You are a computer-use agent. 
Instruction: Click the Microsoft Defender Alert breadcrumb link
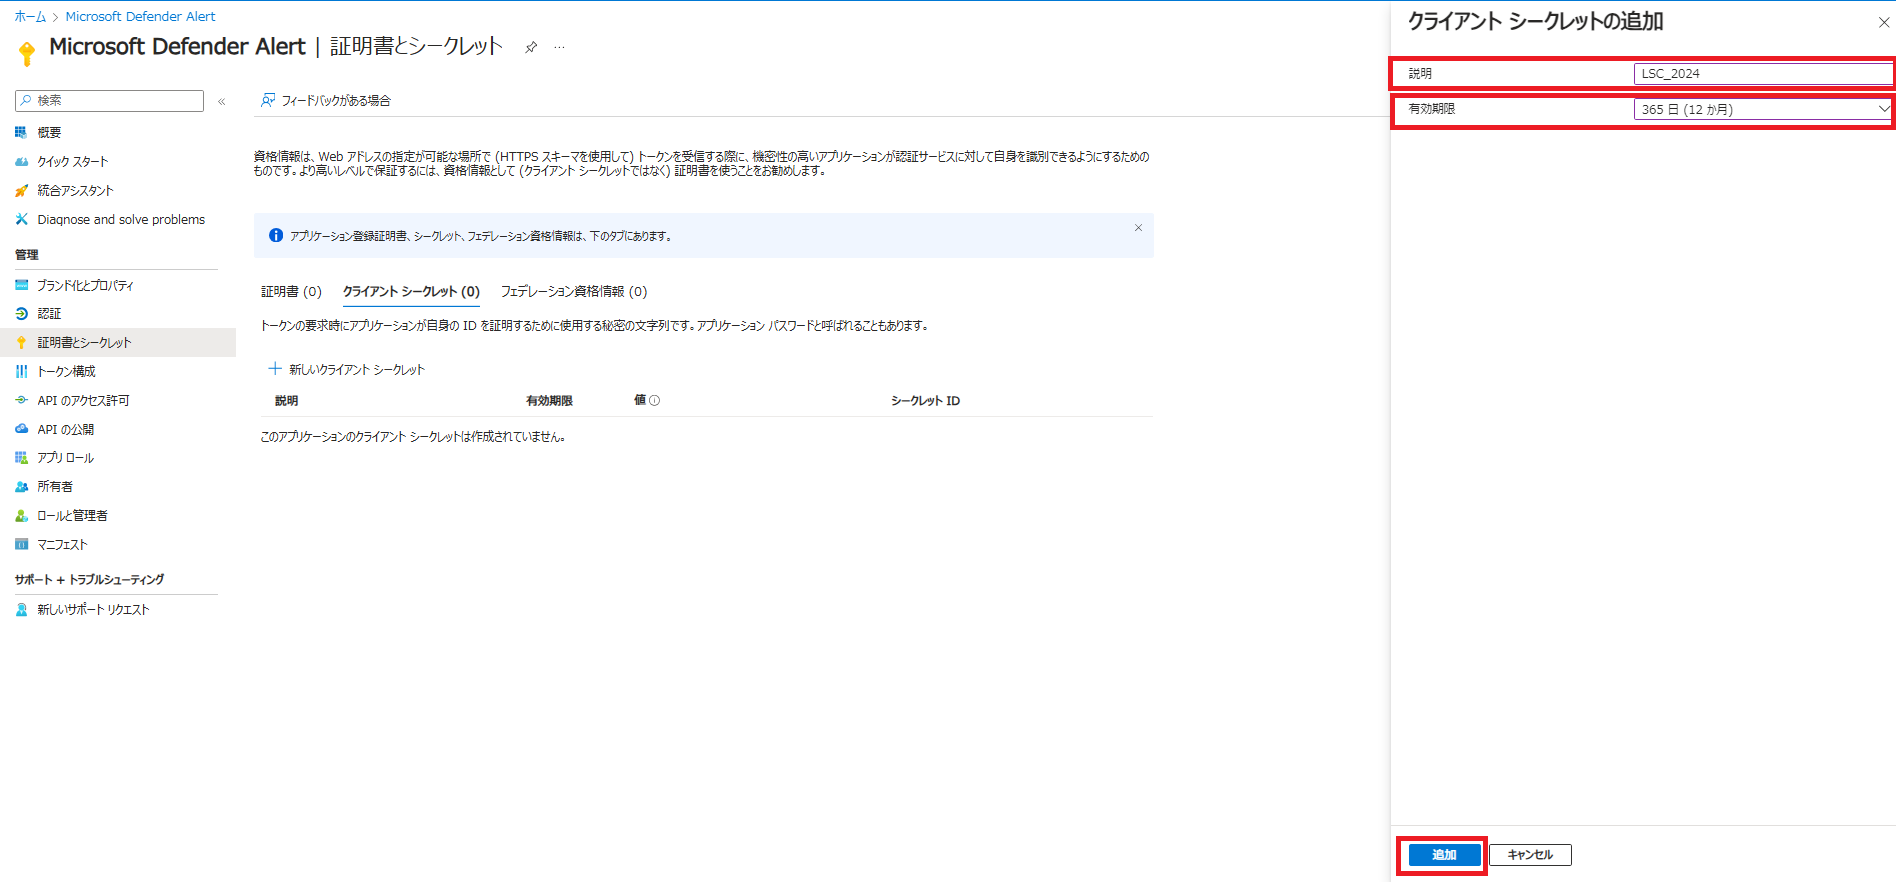coord(140,16)
